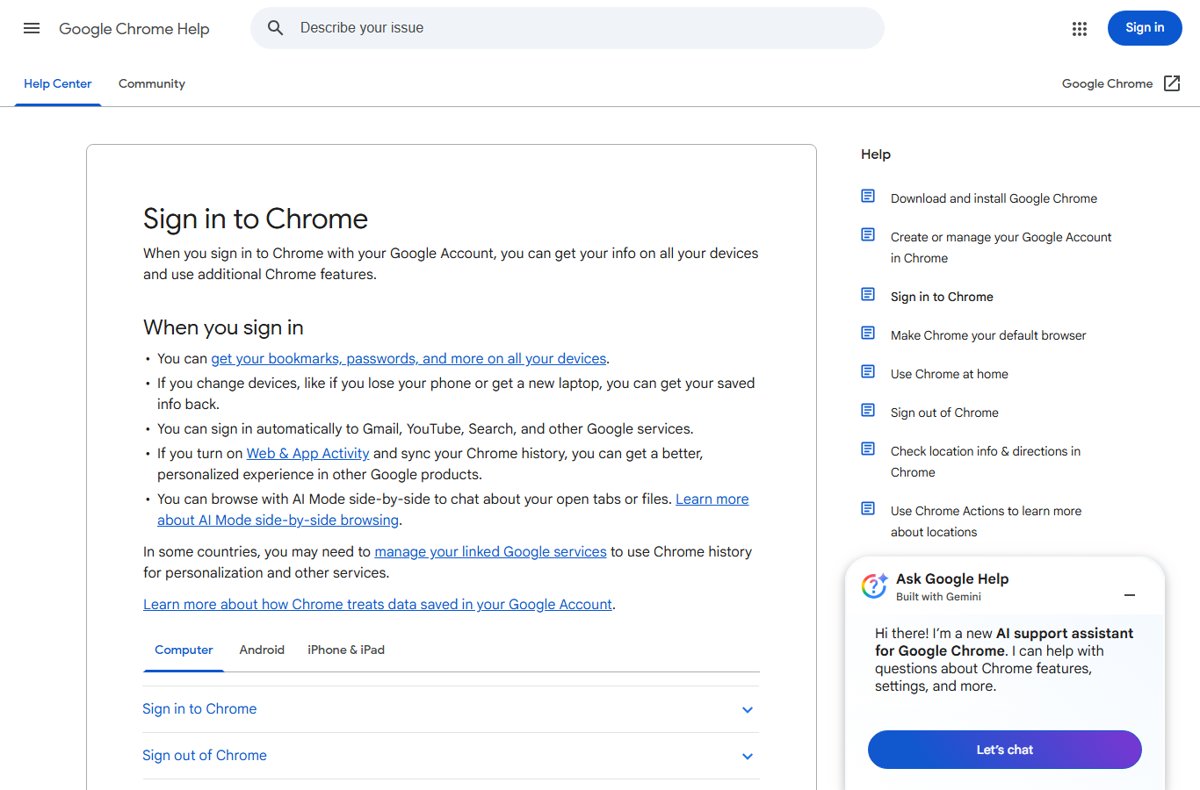Open the Sign in to Chrome accordion title

tap(199, 709)
